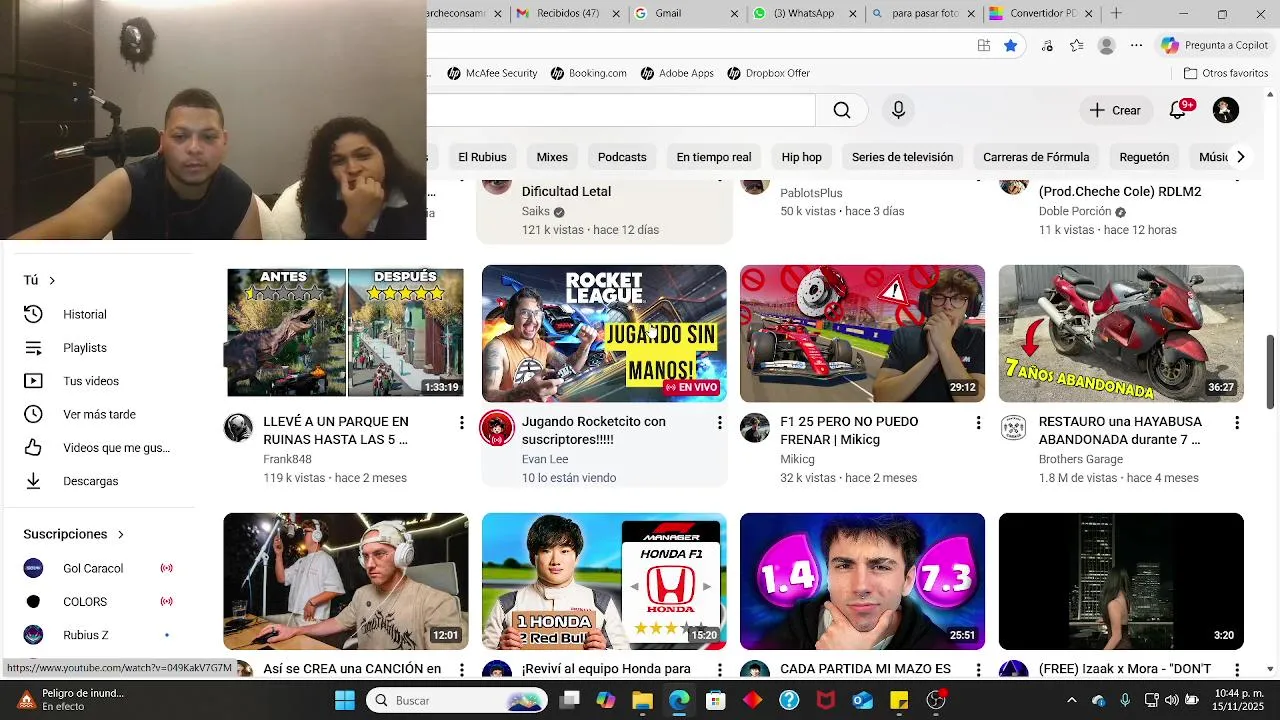Open options for Izaak x Mora video
This screenshot has width=1280, height=720.
click(x=1236, y=670)
